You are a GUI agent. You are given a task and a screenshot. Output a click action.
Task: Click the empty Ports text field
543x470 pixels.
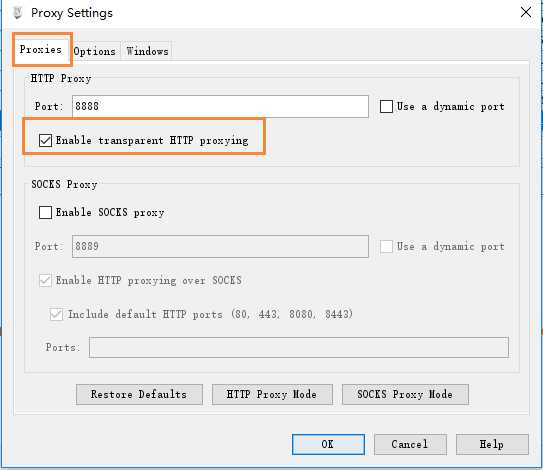[299, 347]
